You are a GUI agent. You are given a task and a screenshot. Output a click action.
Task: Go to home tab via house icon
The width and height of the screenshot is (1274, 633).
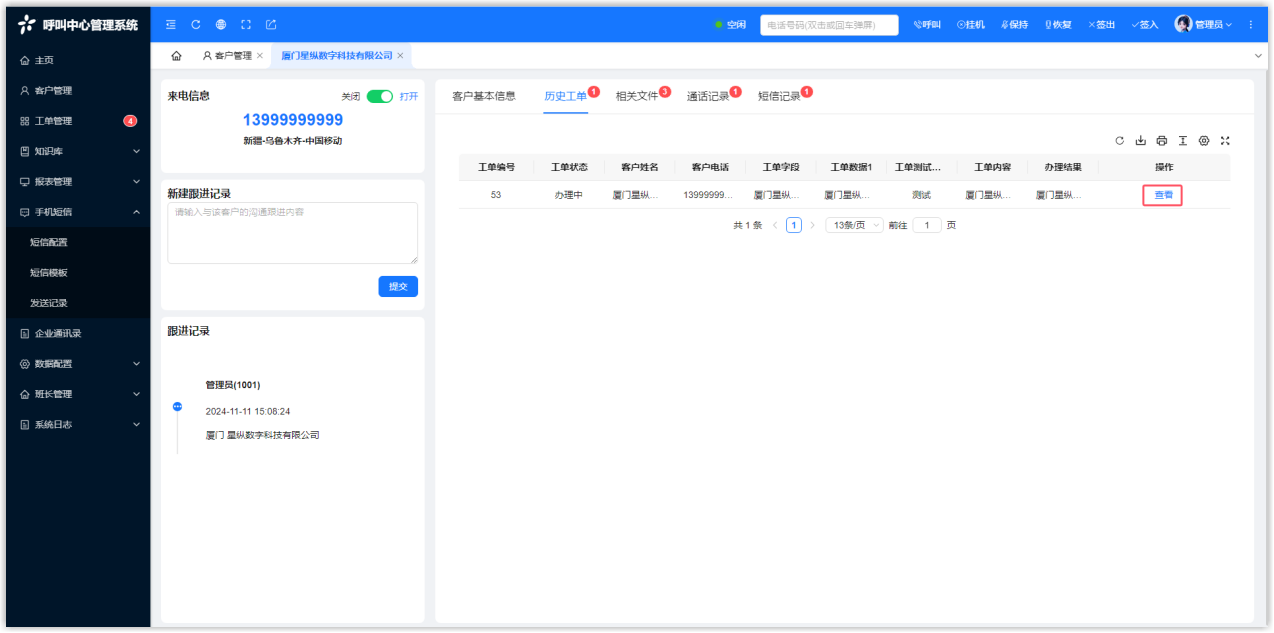click(x=177, y=56)
